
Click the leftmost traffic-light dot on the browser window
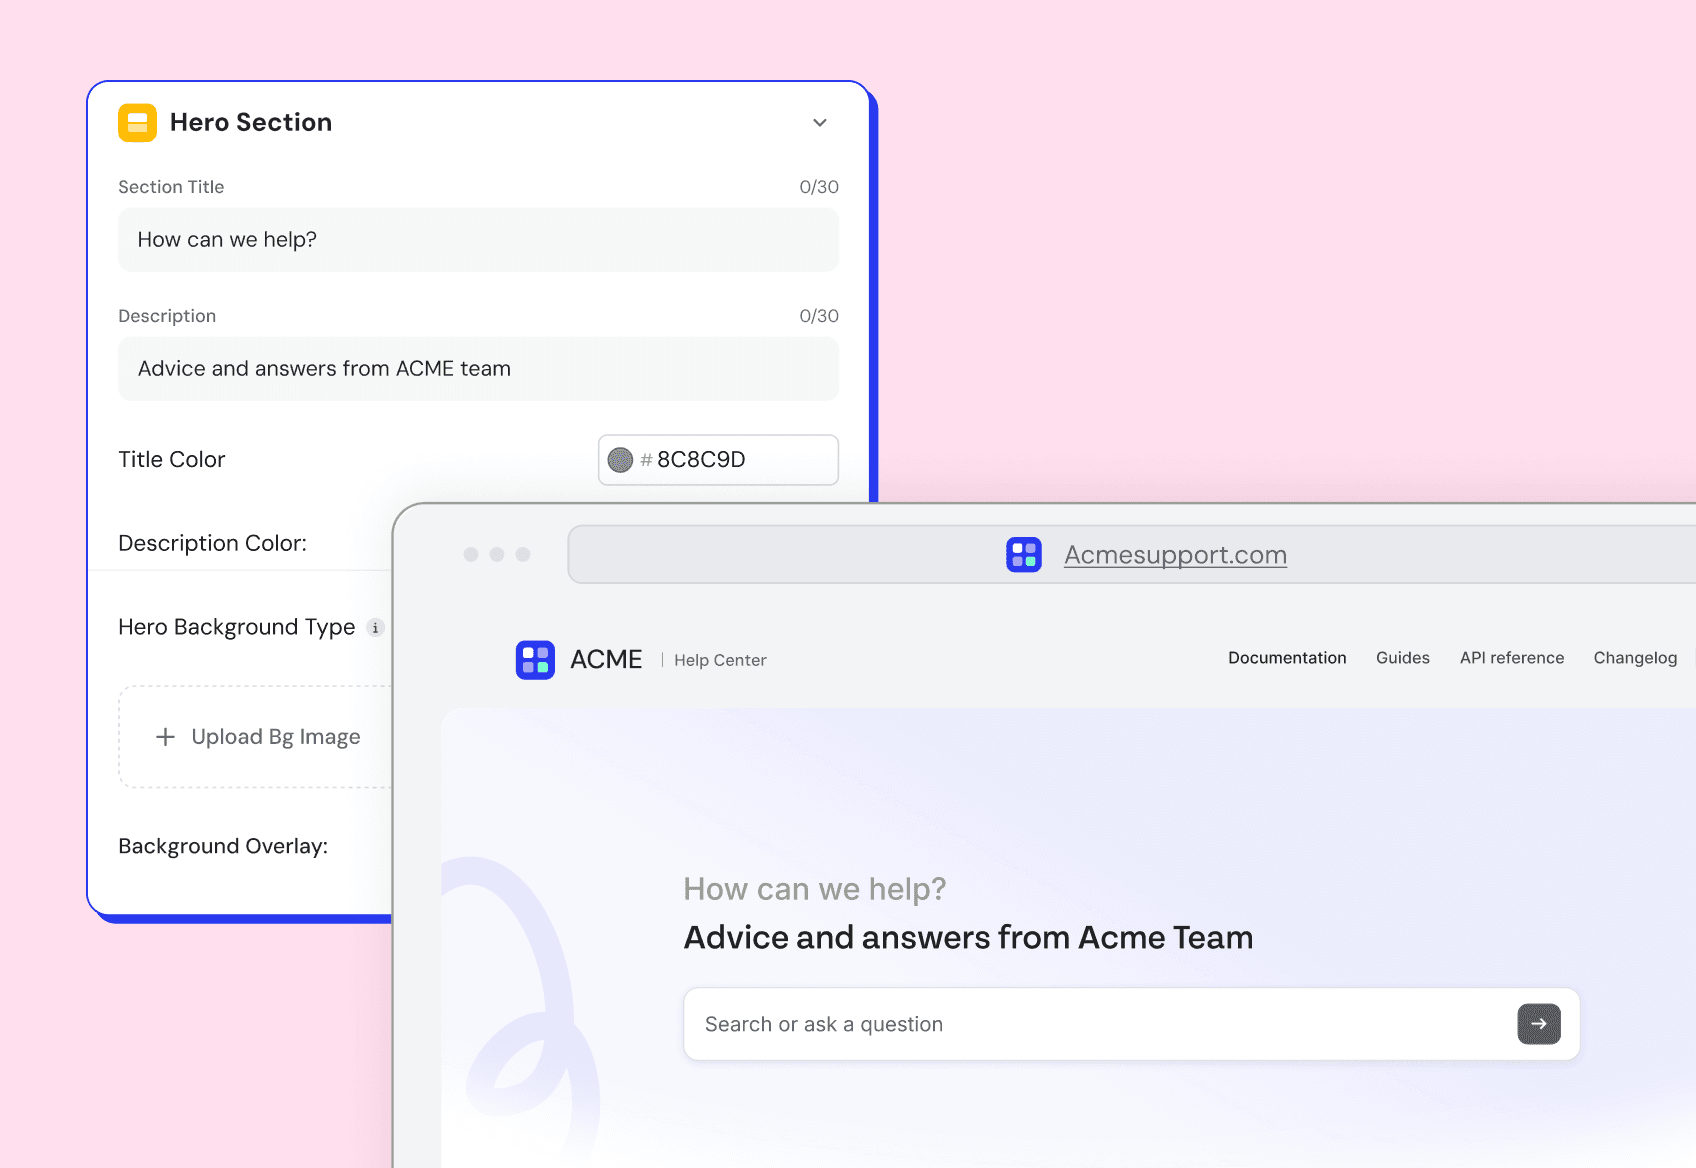point(471,554)
